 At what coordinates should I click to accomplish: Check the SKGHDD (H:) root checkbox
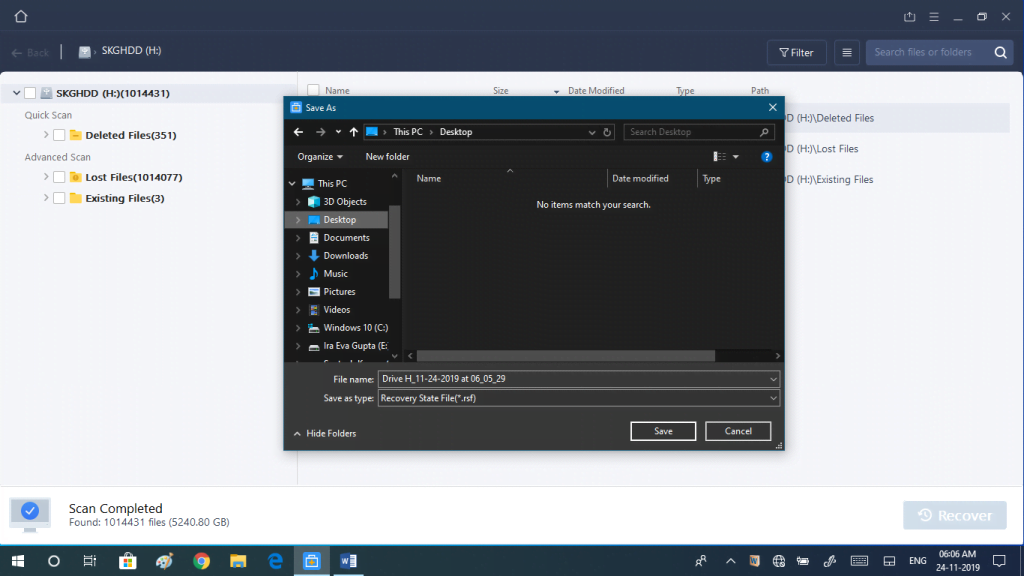tap(30, 93)
